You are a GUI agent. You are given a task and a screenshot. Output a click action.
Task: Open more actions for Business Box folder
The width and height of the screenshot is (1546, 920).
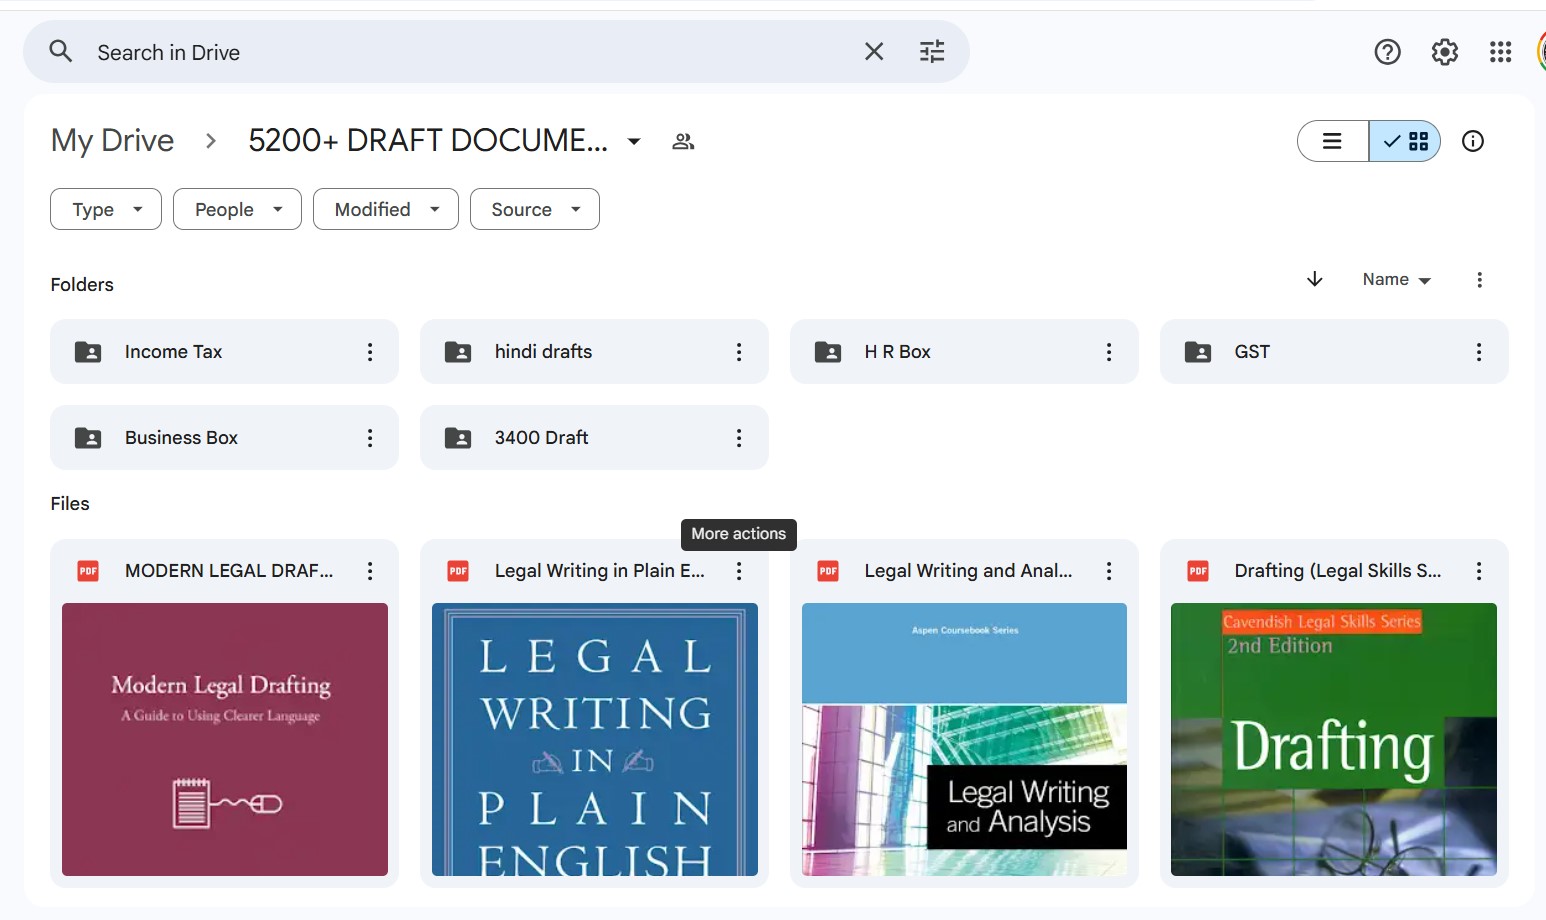click(x=370, y=438)
